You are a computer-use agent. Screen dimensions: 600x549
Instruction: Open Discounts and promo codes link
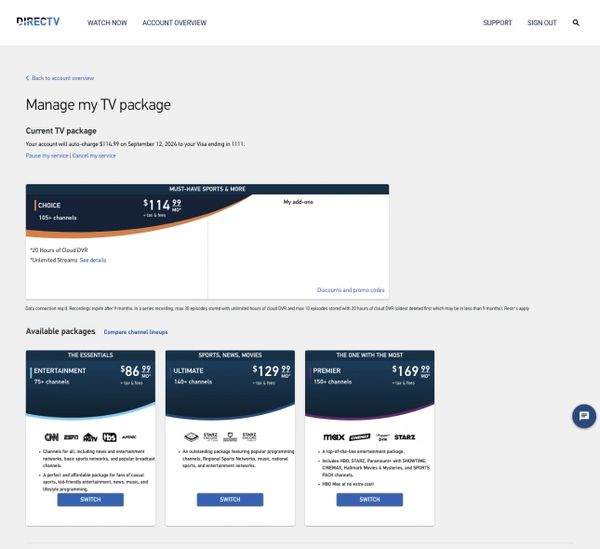pos(350,290)
